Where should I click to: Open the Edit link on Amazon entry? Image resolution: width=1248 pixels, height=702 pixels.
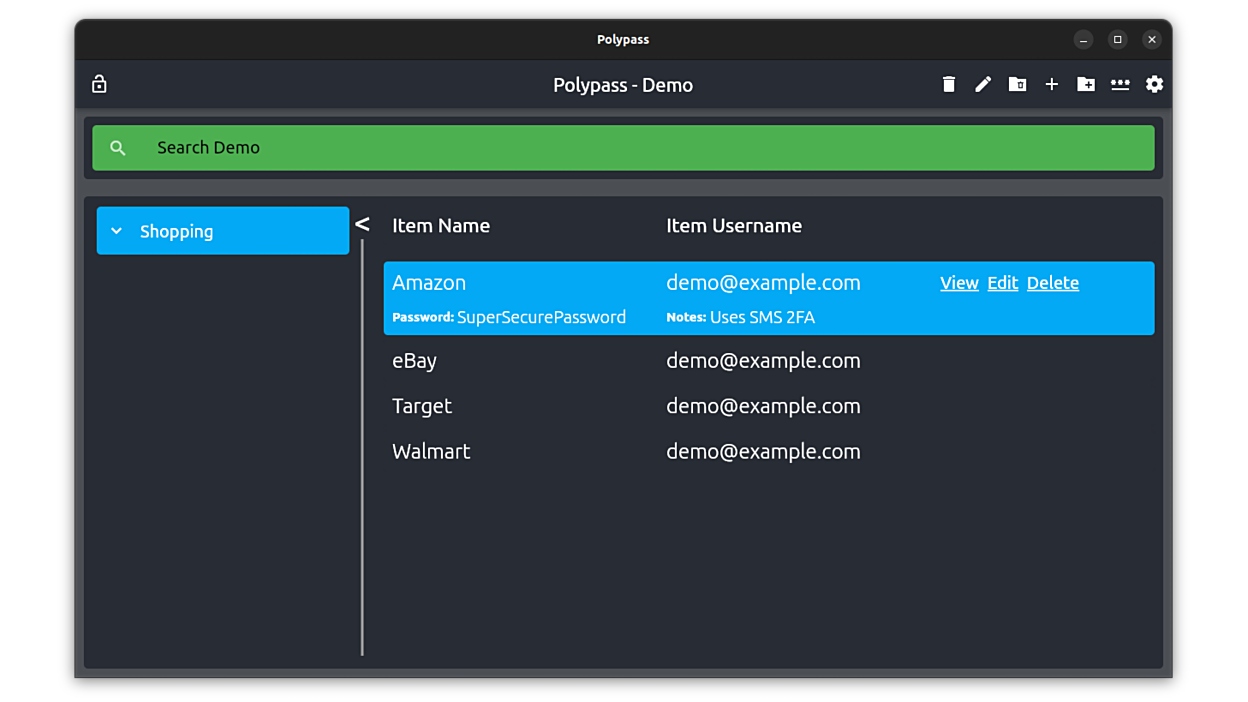(x=1002, y=283)
